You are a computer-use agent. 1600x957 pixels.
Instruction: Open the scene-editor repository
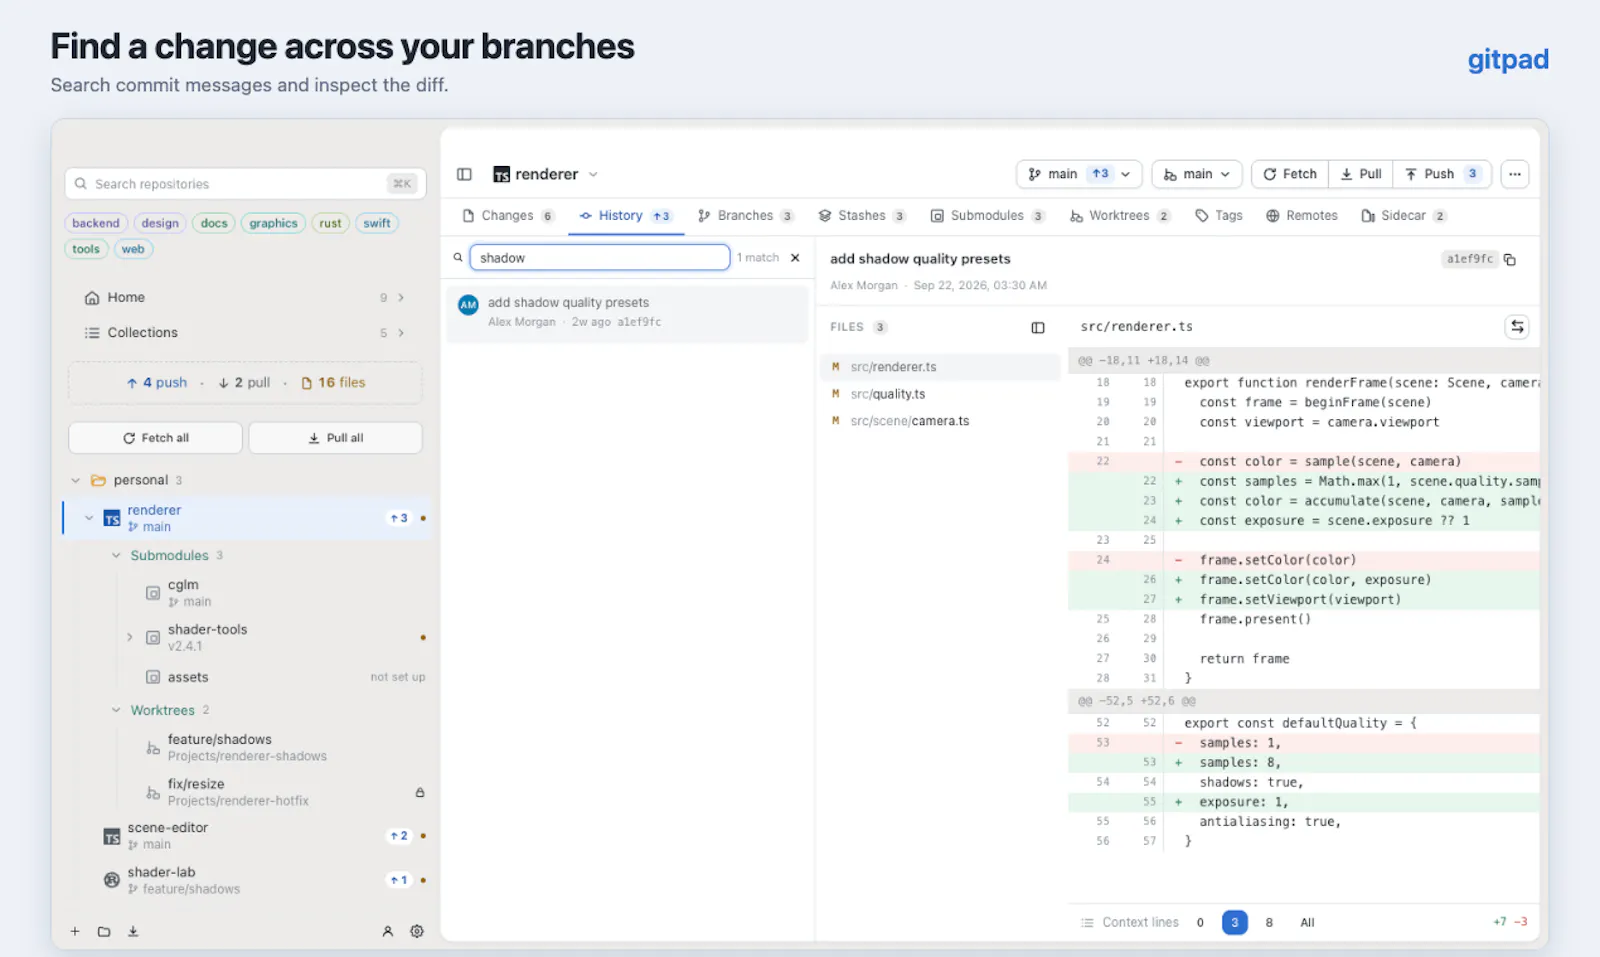coord(248,836)
